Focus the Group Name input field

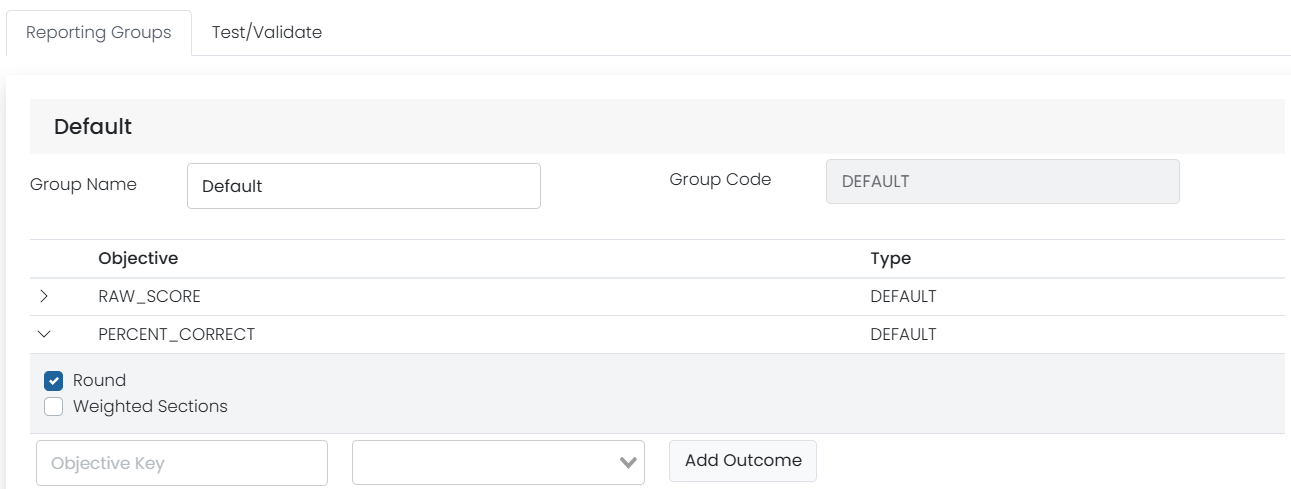(364, 186)
